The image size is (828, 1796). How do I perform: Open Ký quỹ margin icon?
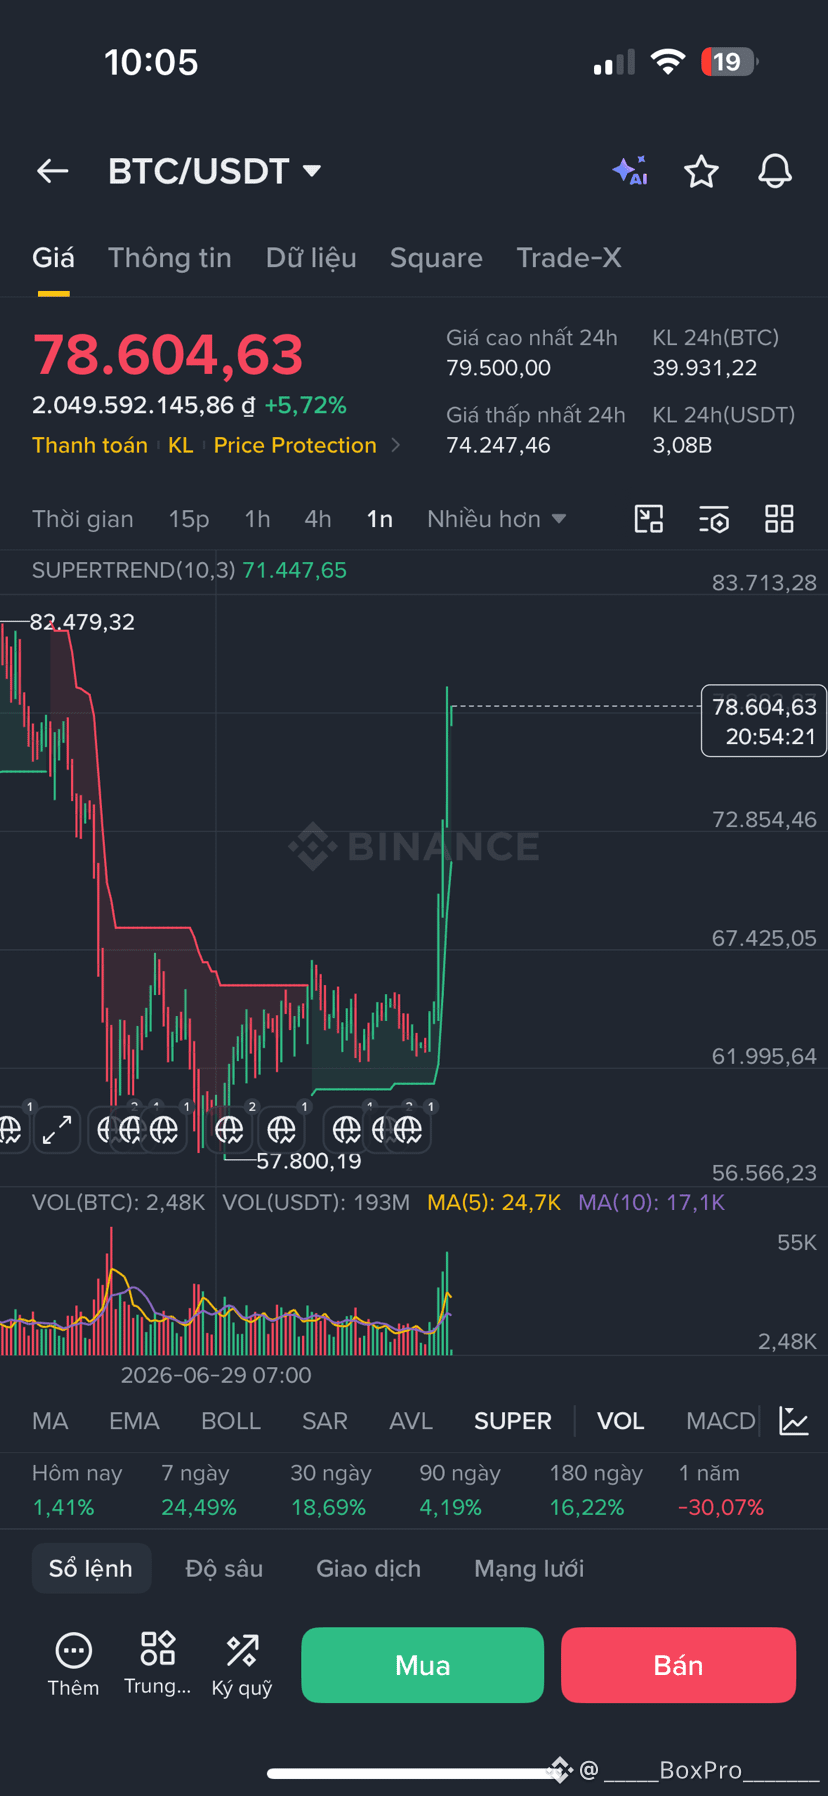[x=242, y=1665]
